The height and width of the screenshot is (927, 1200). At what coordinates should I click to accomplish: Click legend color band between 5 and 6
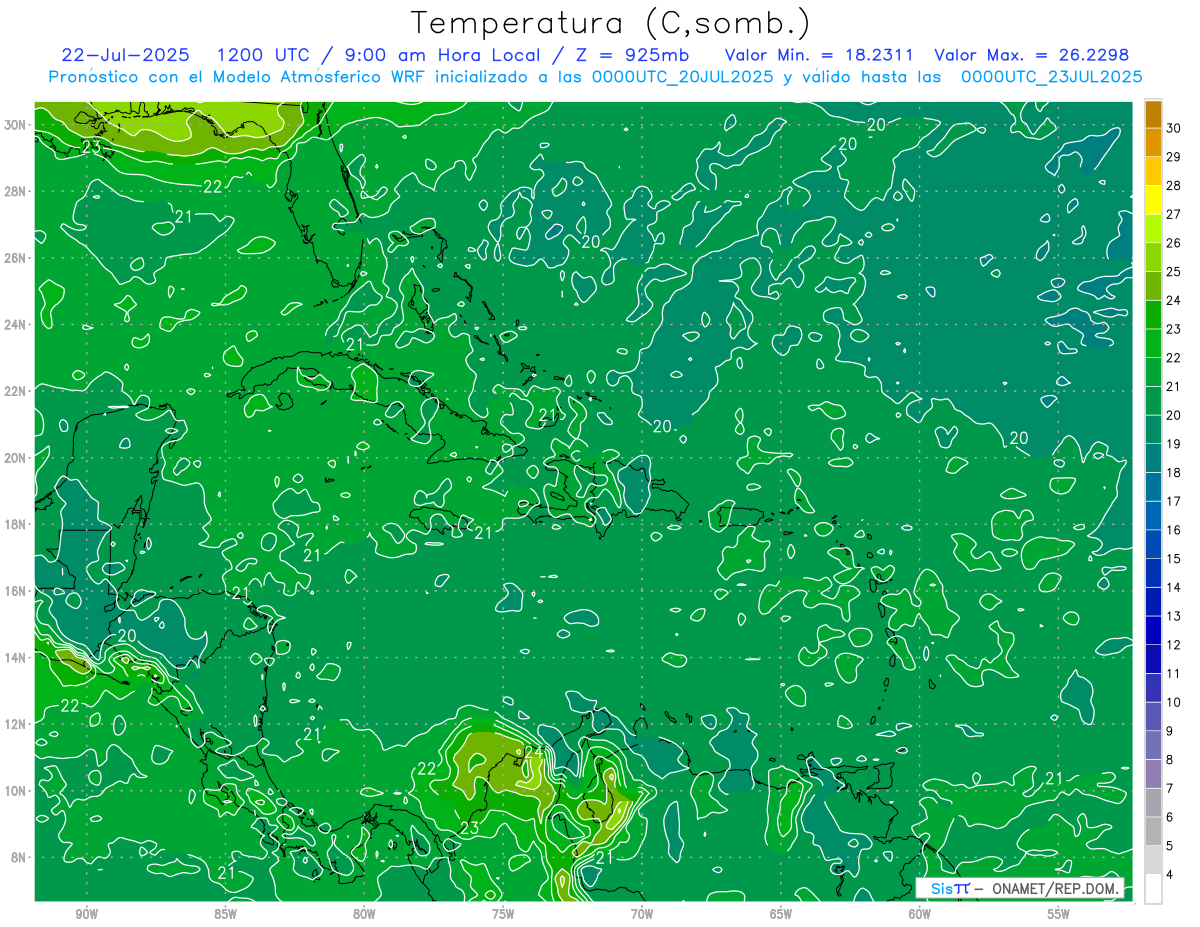tap(1153, 831)
